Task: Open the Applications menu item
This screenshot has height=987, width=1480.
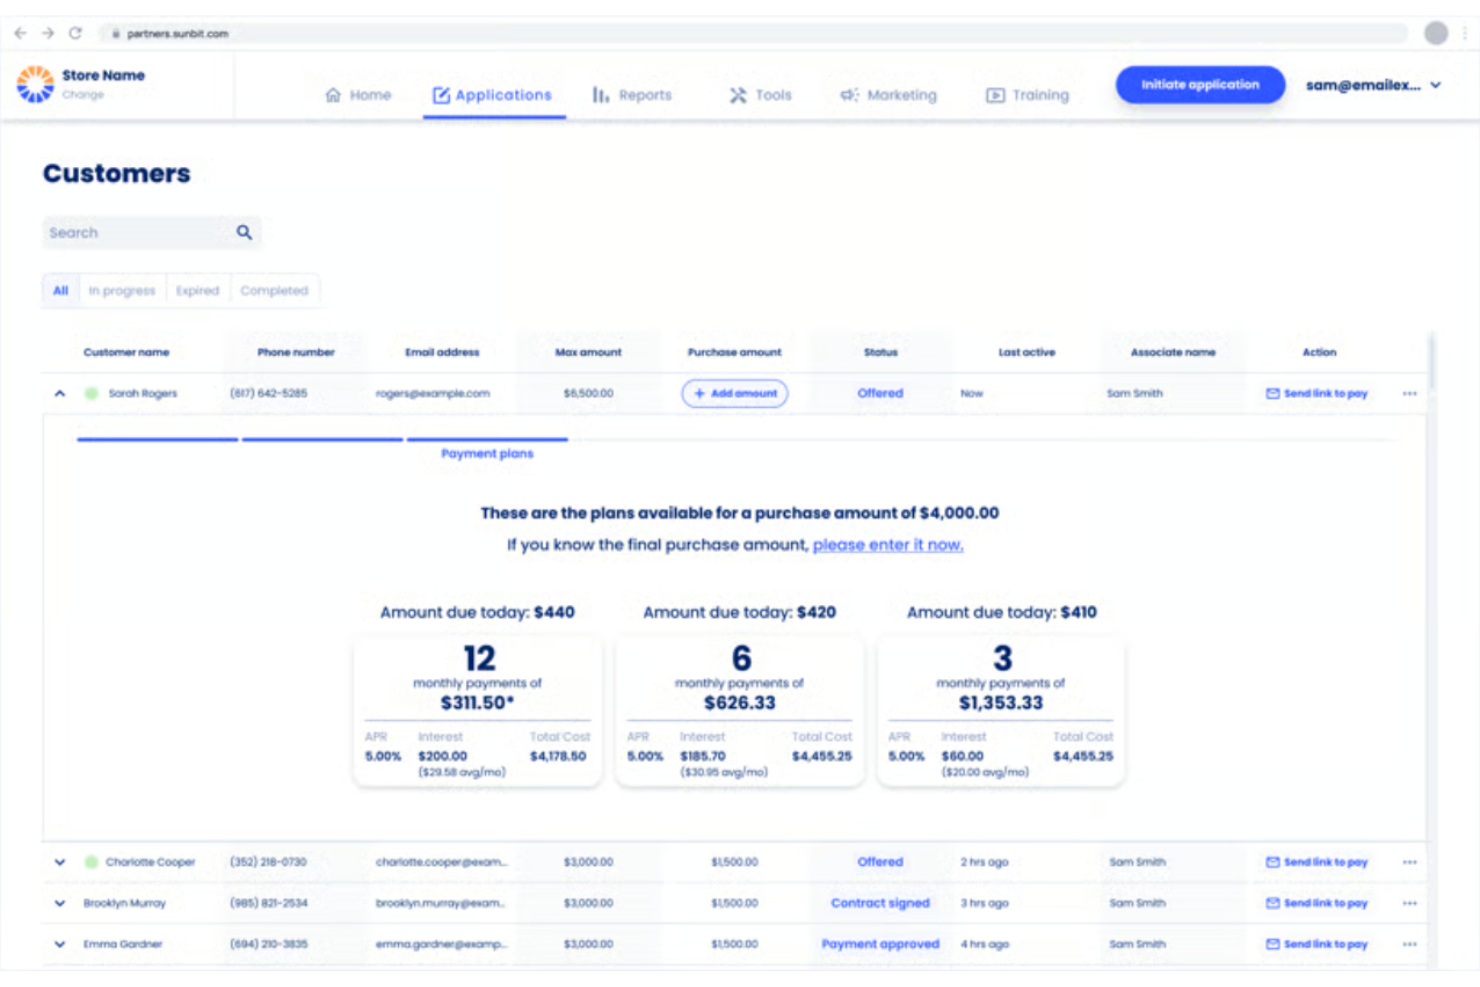Action: [x=493, y=95]
